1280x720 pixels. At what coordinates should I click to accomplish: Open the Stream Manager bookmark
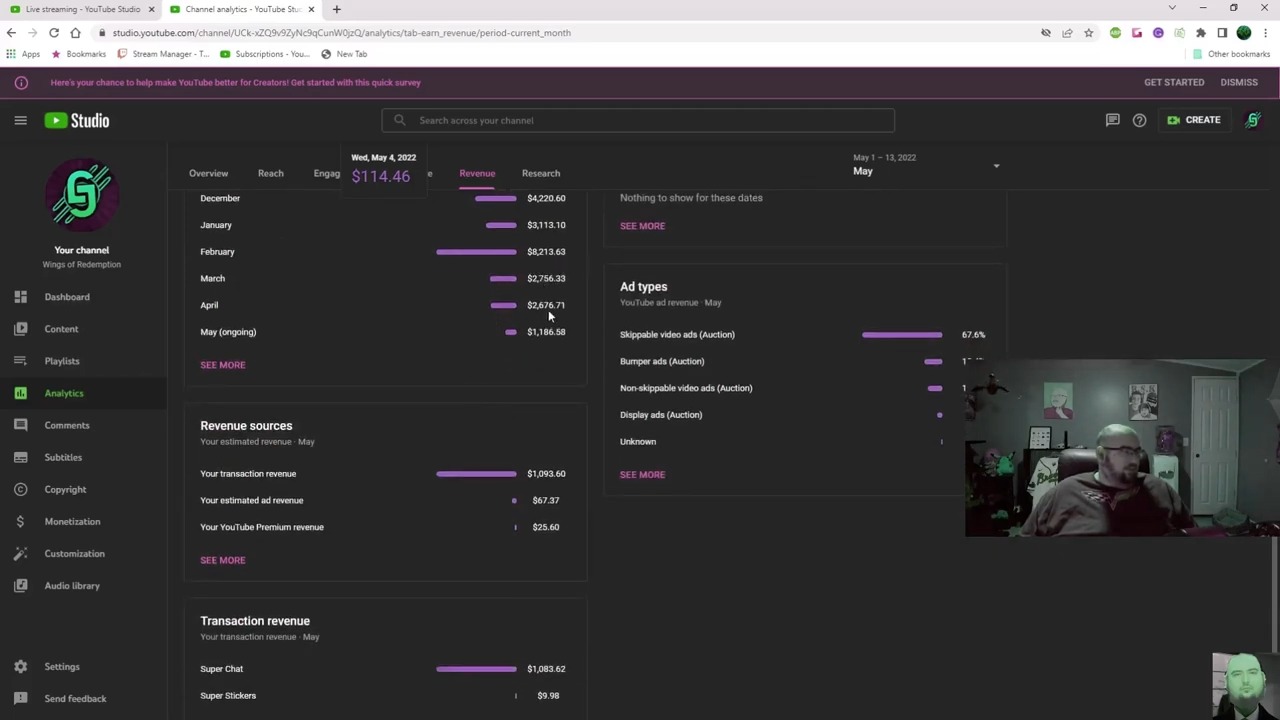pos(164,54)
